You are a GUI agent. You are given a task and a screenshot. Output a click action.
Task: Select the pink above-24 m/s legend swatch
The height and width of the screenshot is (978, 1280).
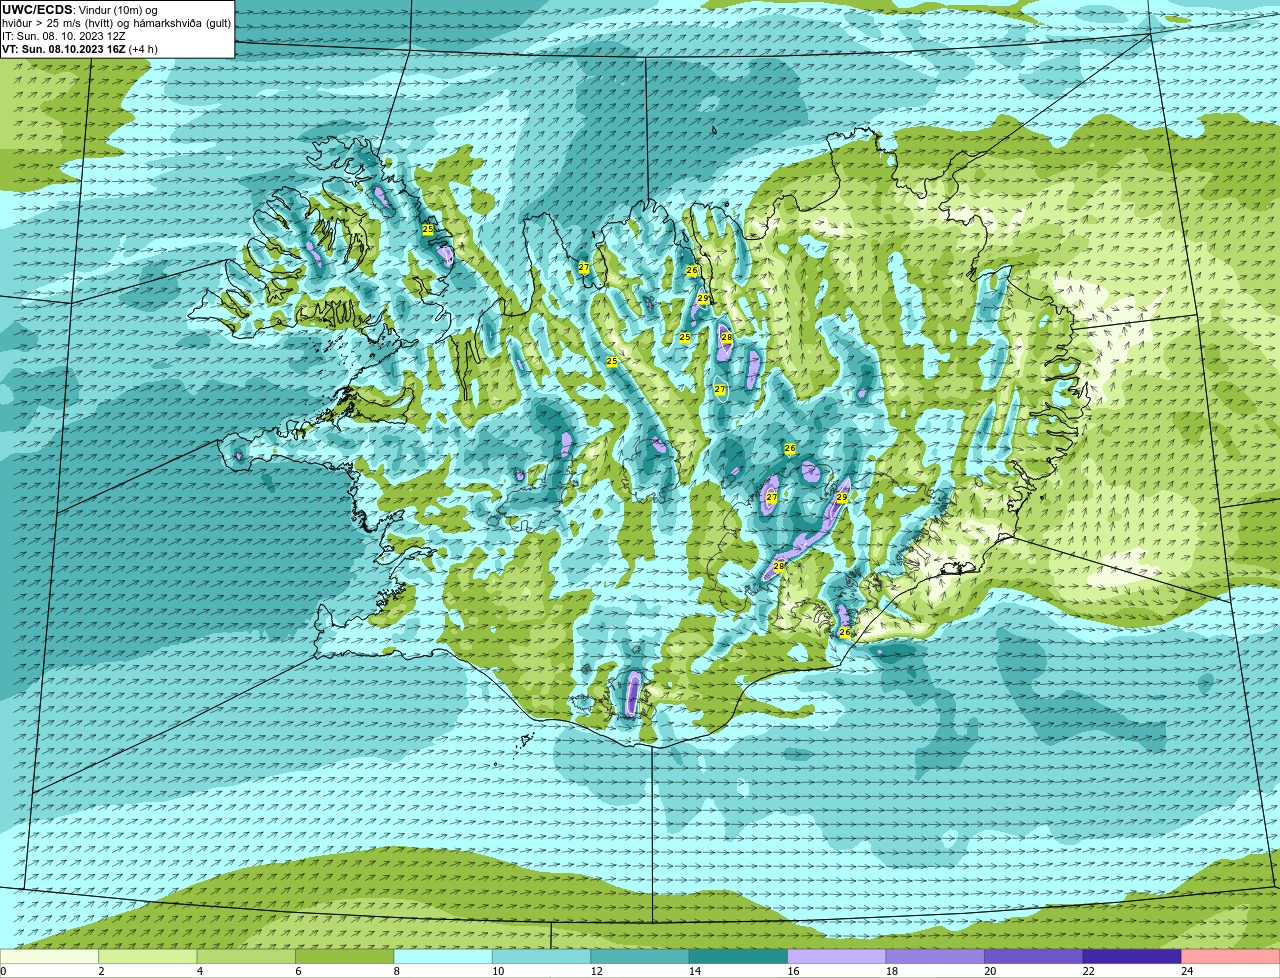[x=1231, y=957]
